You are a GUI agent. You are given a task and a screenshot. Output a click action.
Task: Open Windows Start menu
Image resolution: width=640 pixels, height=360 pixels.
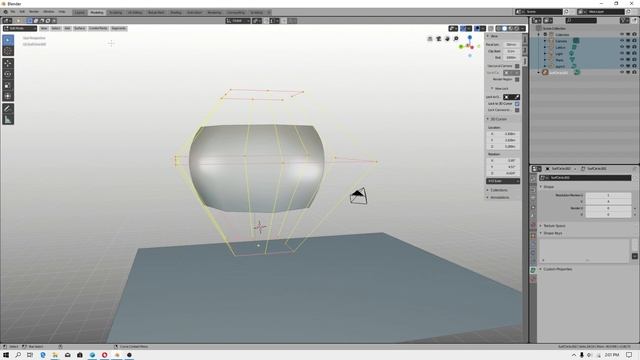point(6,355)
